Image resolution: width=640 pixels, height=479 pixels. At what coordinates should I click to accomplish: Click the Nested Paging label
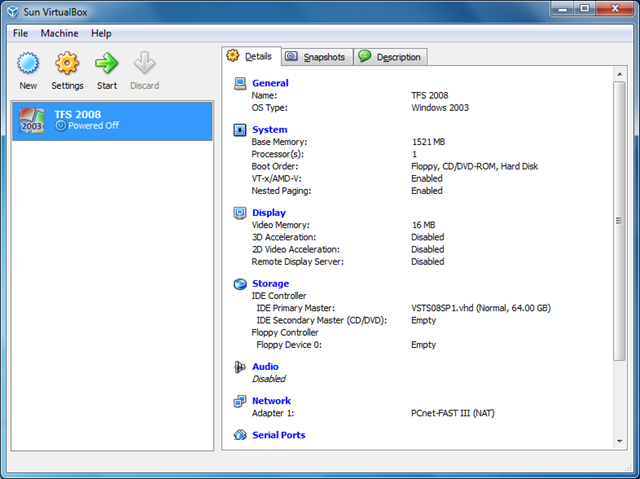[x=281, y=191]
